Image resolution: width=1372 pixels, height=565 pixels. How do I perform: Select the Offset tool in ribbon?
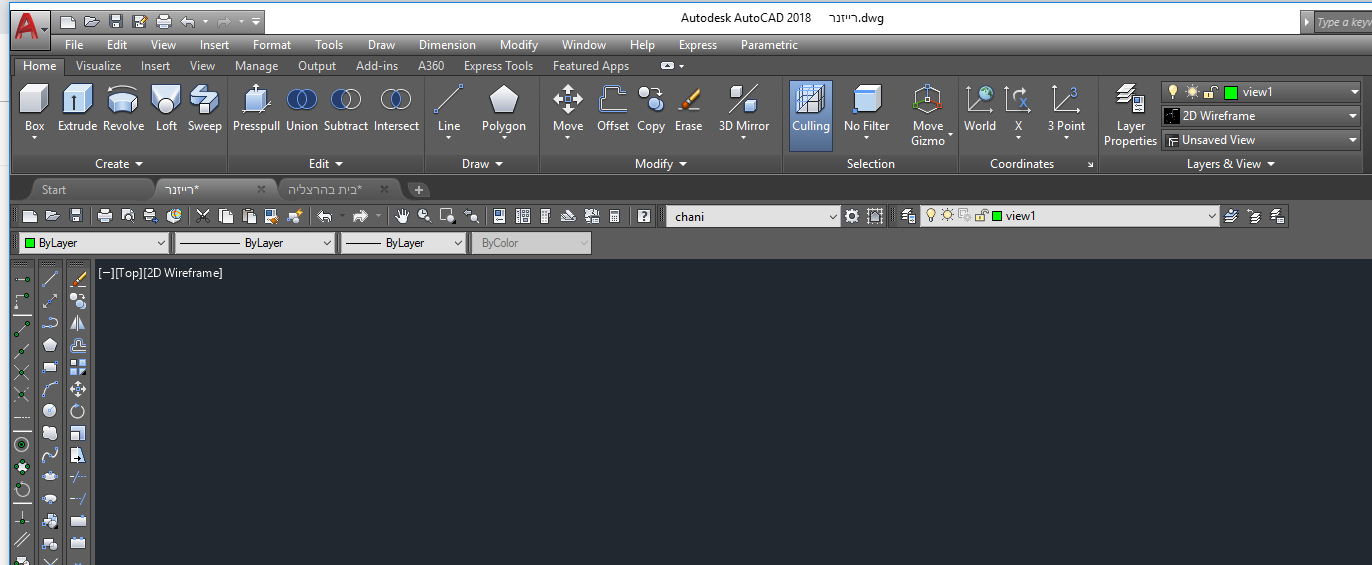pos(613,108)
